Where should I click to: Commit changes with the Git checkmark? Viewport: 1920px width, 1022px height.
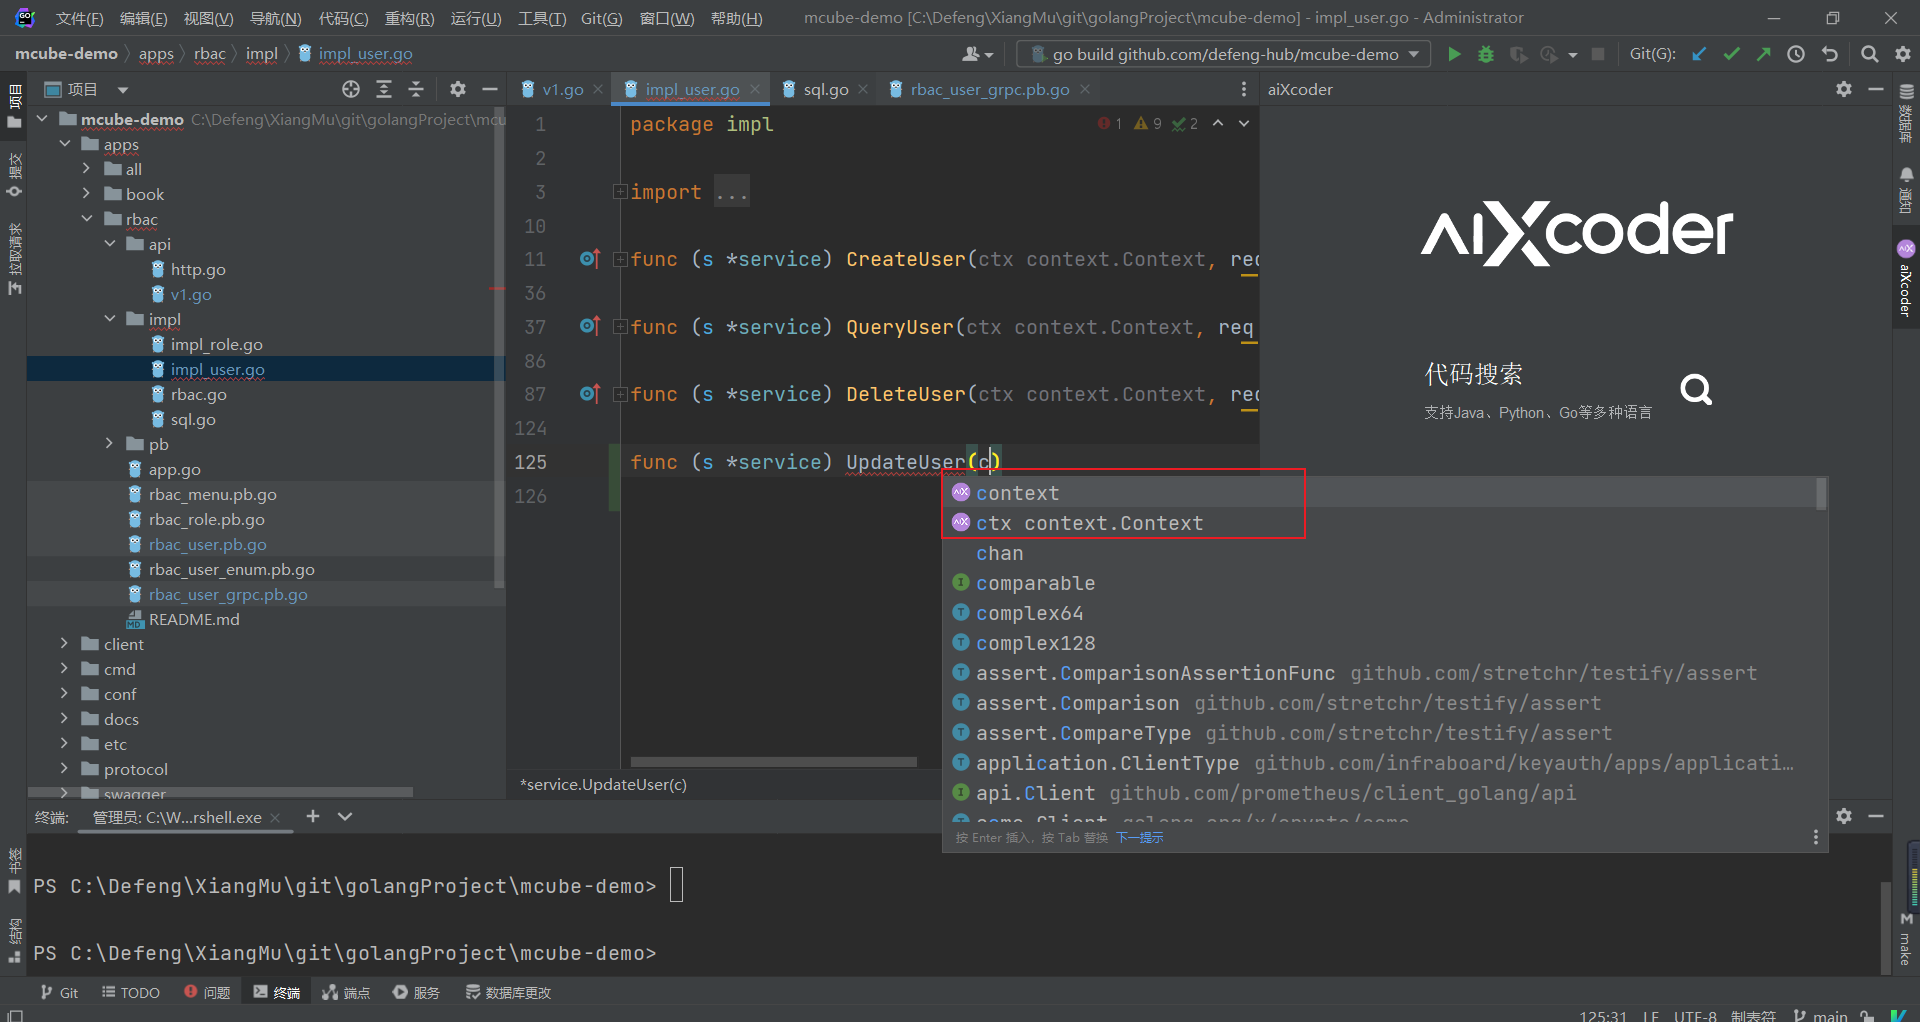pyautogui.click(x=1732, y=54)
